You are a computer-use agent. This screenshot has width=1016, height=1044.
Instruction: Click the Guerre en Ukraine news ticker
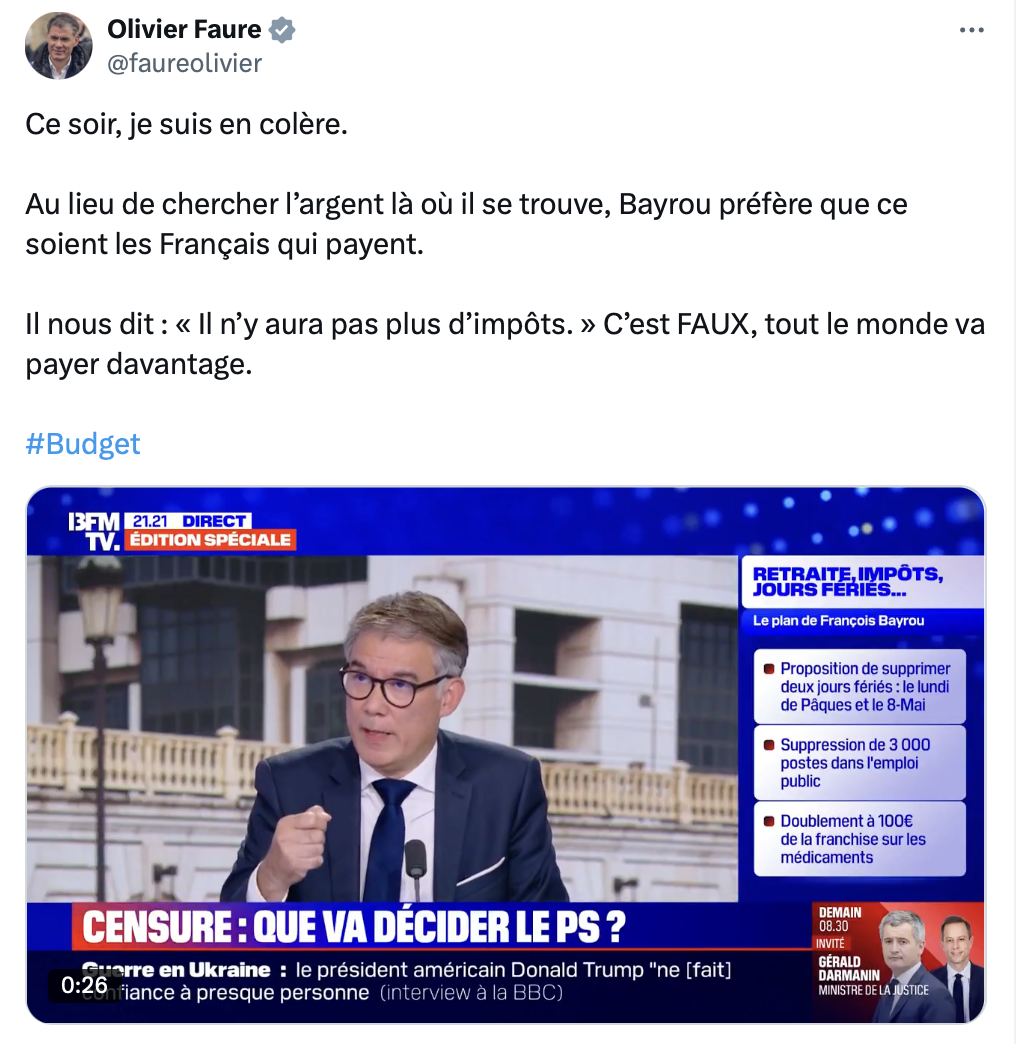click(406, 981)
